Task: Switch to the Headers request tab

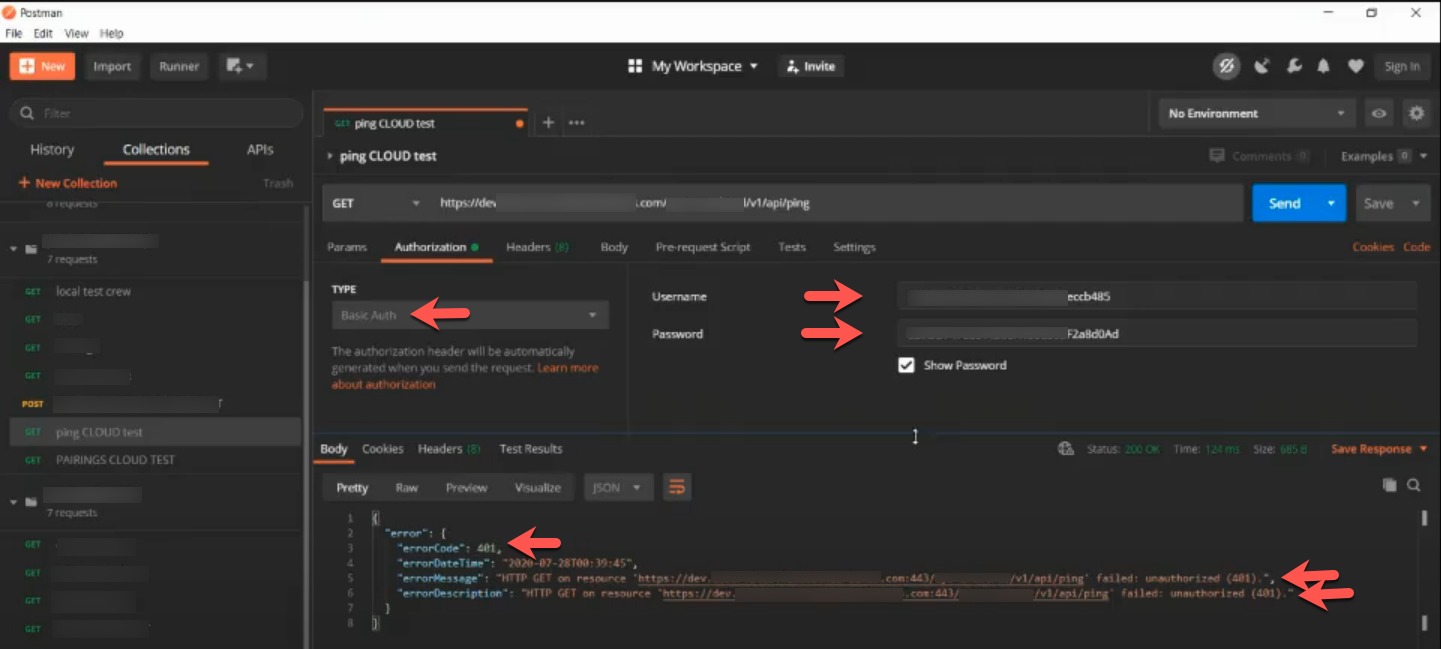Action: point(536,247)
